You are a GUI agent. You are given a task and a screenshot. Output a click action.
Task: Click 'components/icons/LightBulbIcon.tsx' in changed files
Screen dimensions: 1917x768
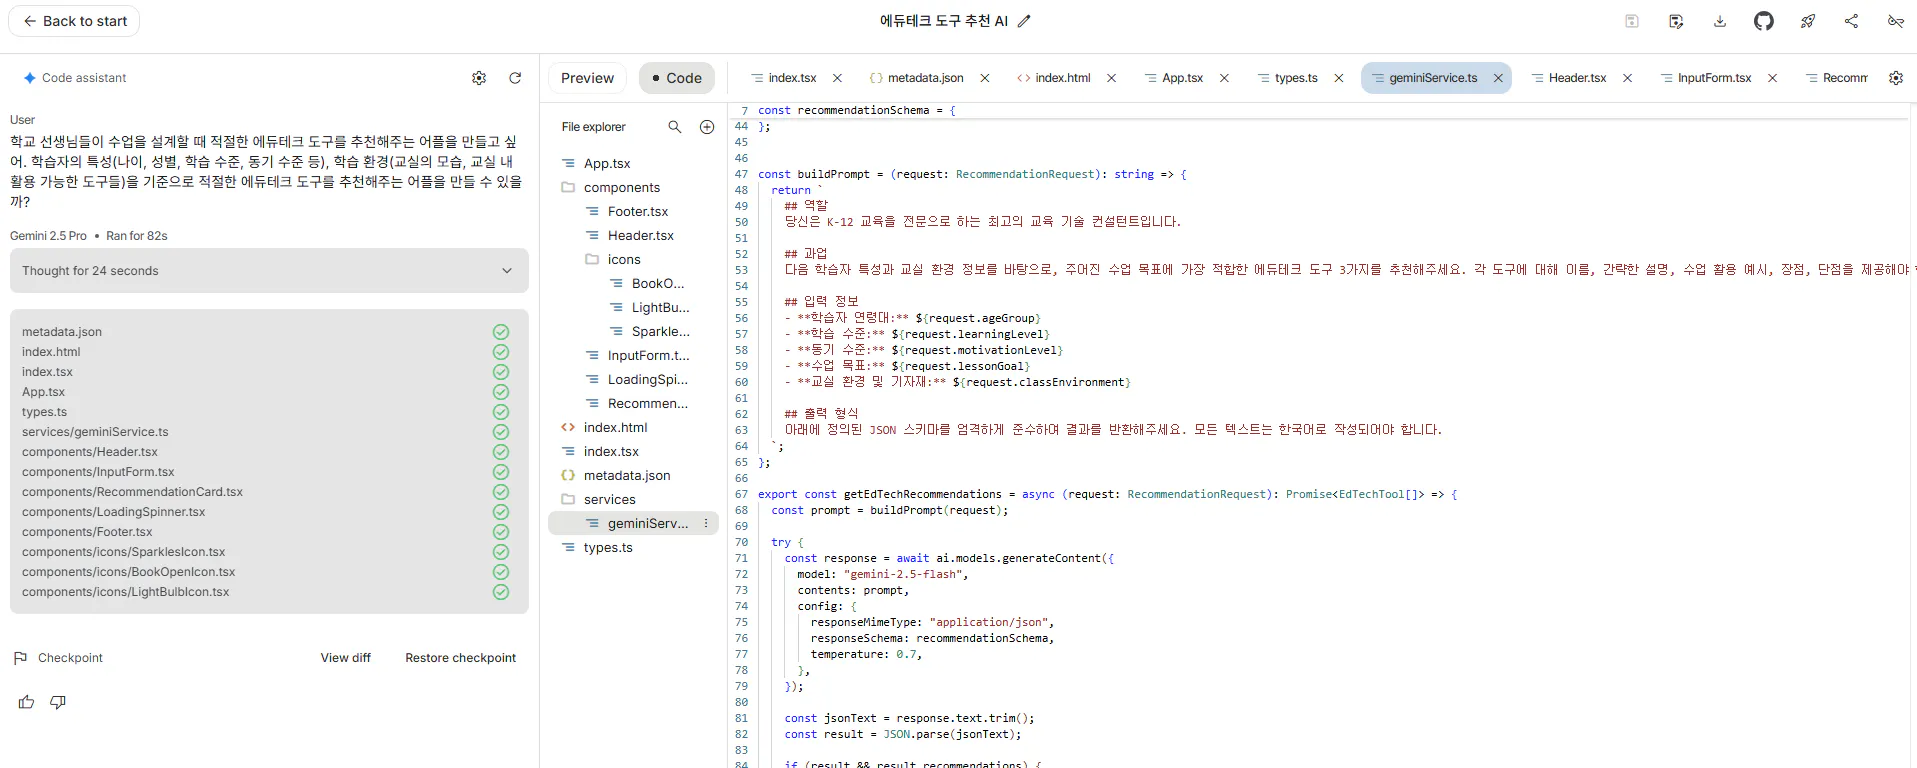coord(125,592)
